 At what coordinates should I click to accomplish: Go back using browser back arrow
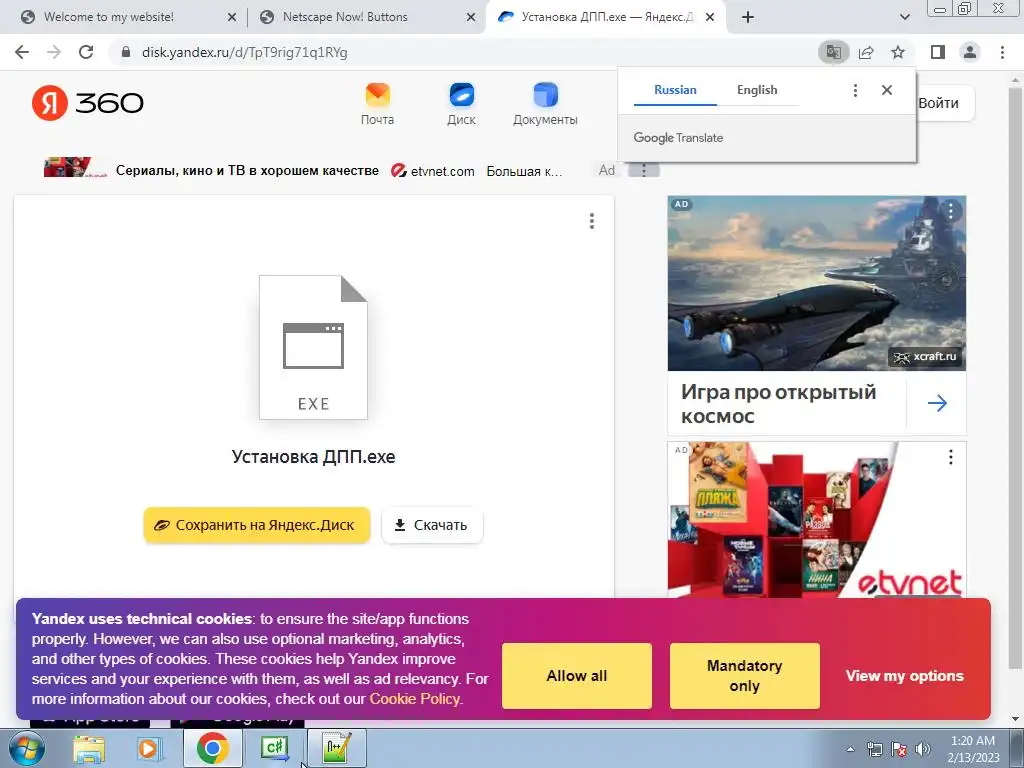pos(22,52)
